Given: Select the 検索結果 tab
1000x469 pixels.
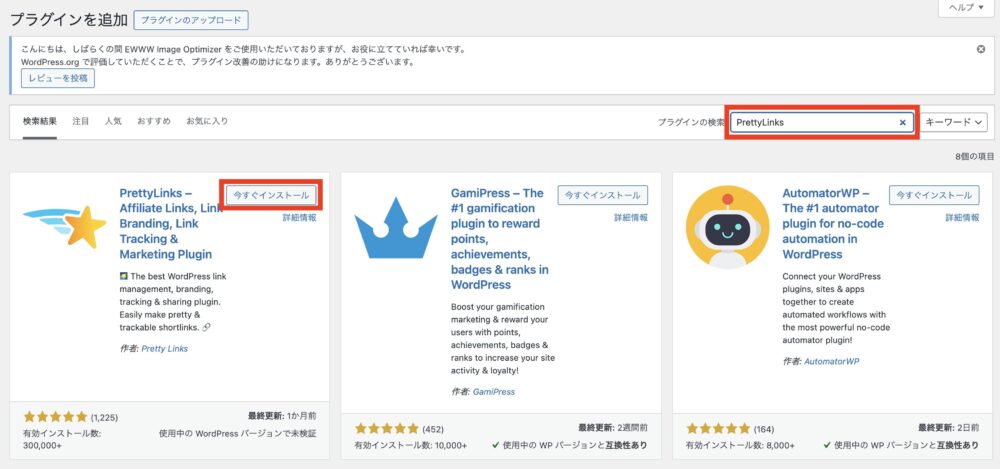Looking at the screenshot, I should pyautogui.click(x=40, y=121).
